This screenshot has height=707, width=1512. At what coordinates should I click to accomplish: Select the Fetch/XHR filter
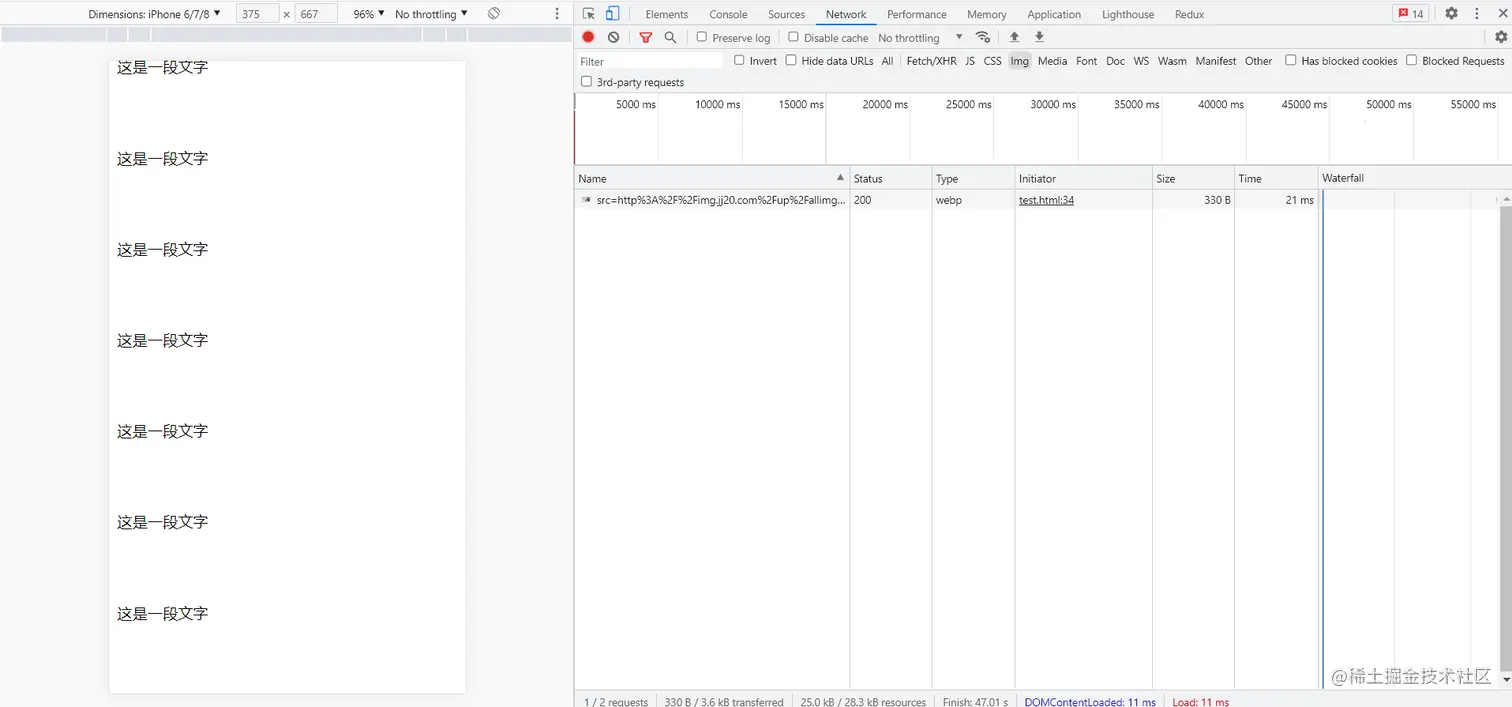click(931, 61)
